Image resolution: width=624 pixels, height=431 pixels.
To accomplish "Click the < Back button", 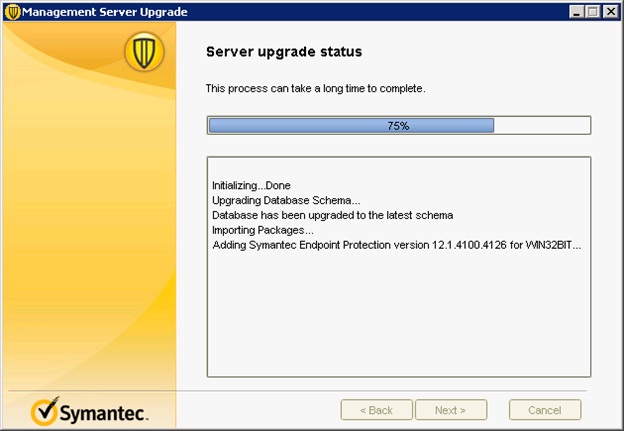I will [x=376, y=410].
